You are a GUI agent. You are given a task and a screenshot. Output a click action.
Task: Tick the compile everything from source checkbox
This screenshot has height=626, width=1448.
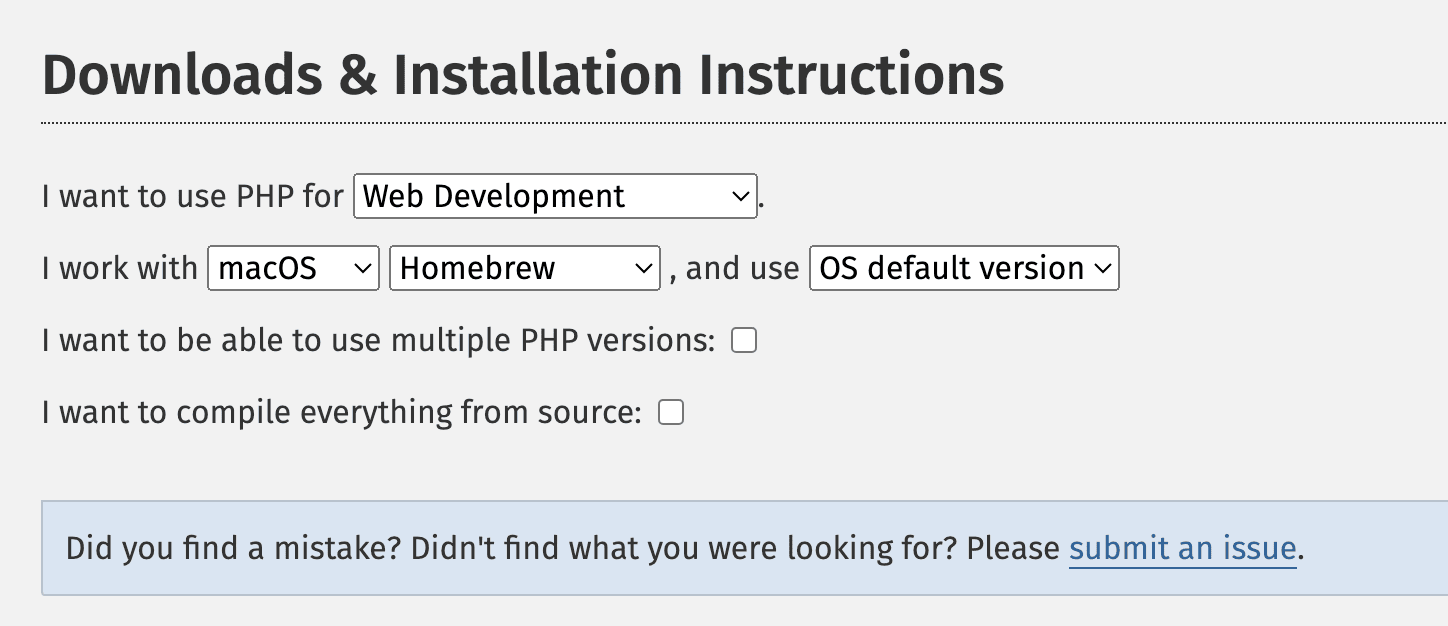[671, 412]
